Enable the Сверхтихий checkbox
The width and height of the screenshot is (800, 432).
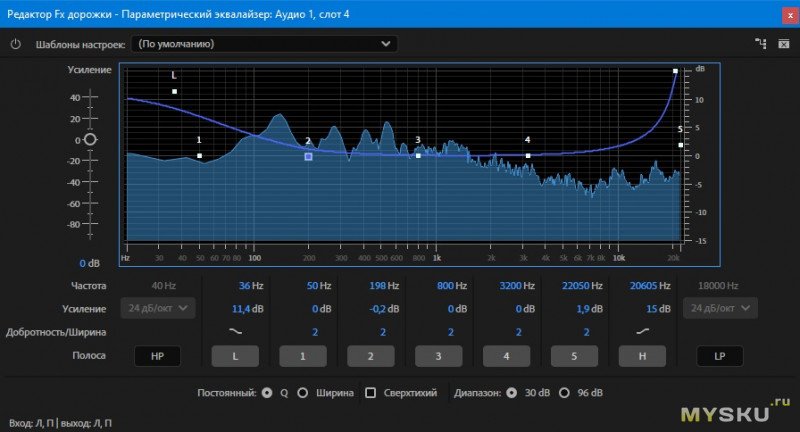371,393
